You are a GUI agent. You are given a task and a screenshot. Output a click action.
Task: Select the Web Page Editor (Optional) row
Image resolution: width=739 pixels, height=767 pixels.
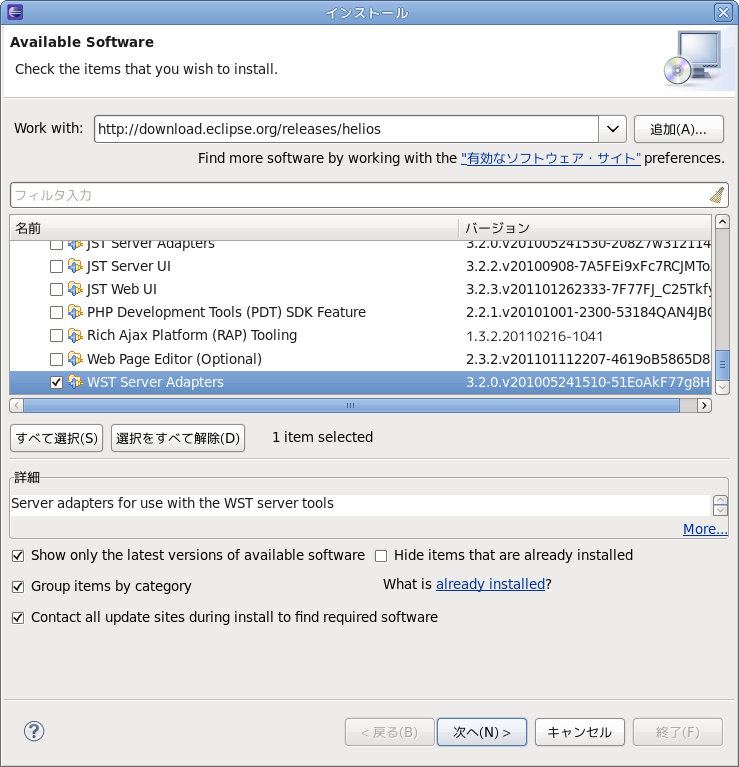pos(360,360)
